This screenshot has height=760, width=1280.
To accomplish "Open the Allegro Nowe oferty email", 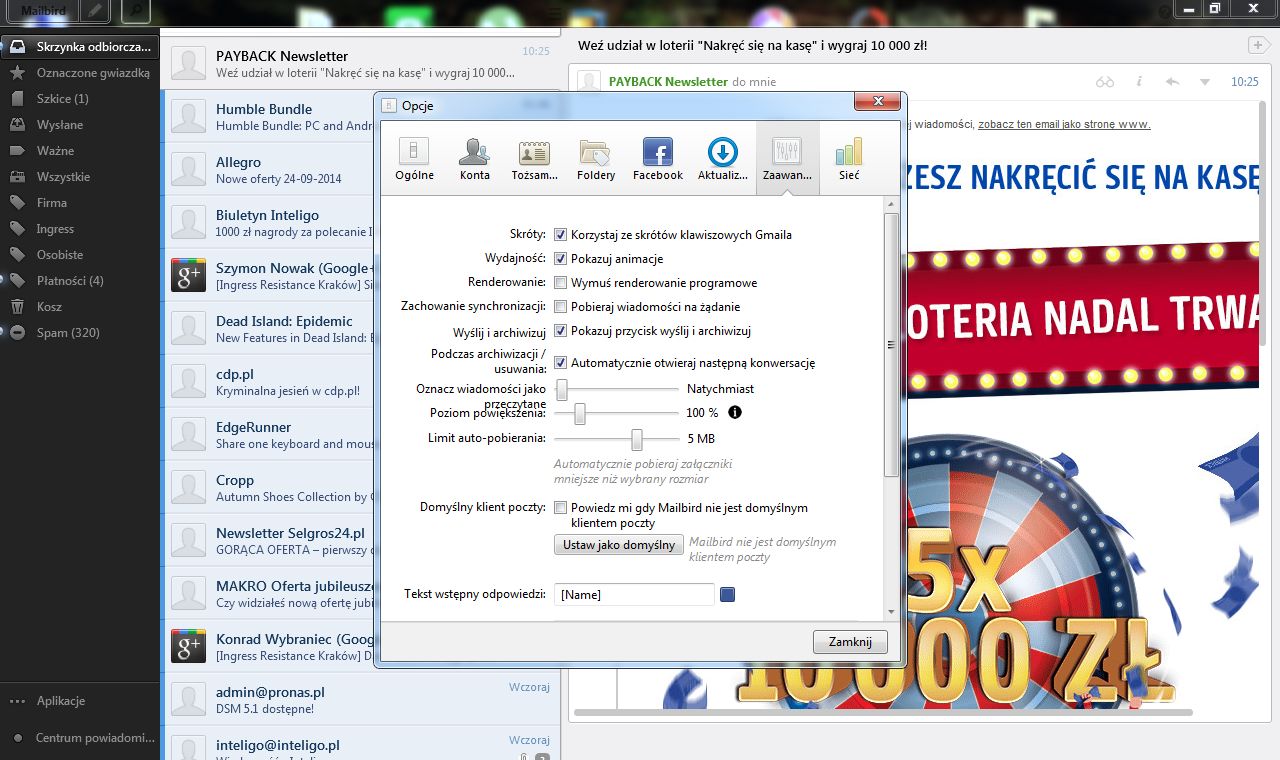I will click(267, 170).
